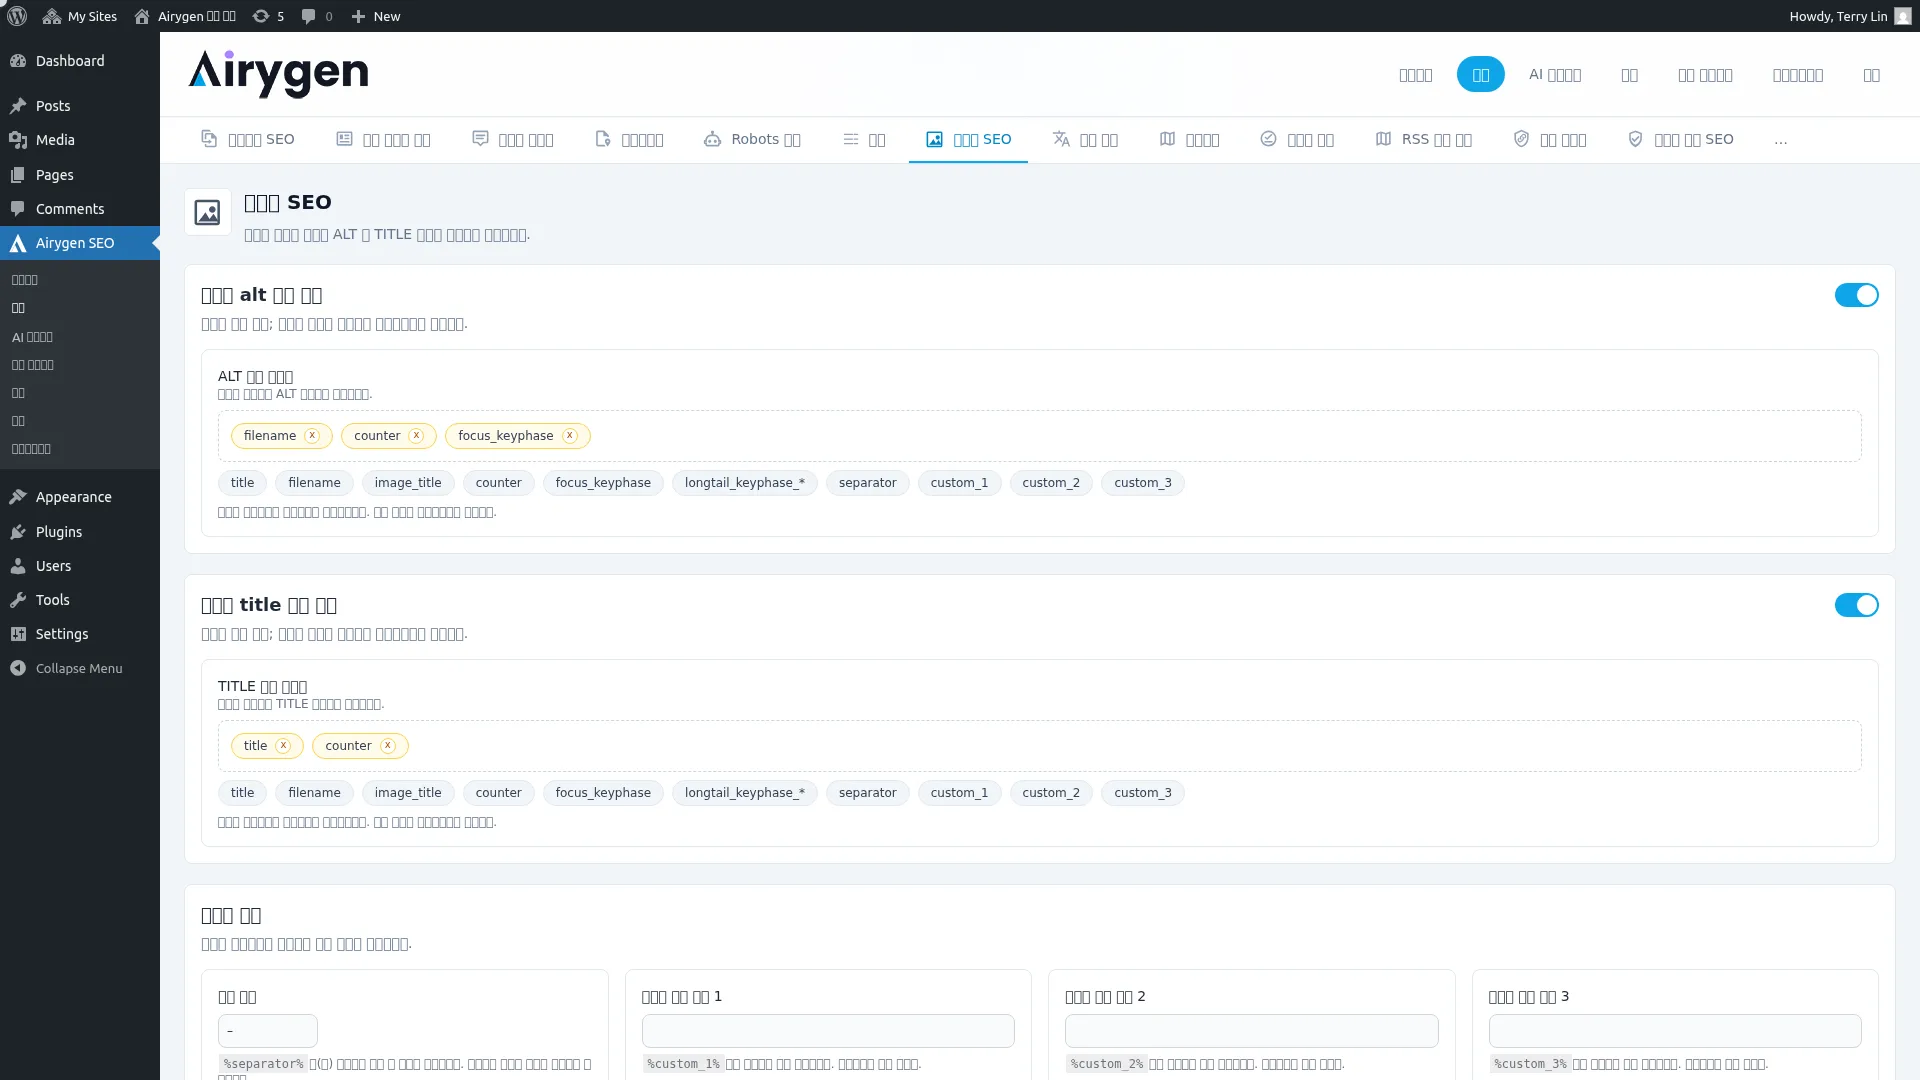Click the Airygen logo
Viewport: 1920px width, 1080px height.
[x=278, y=74]
